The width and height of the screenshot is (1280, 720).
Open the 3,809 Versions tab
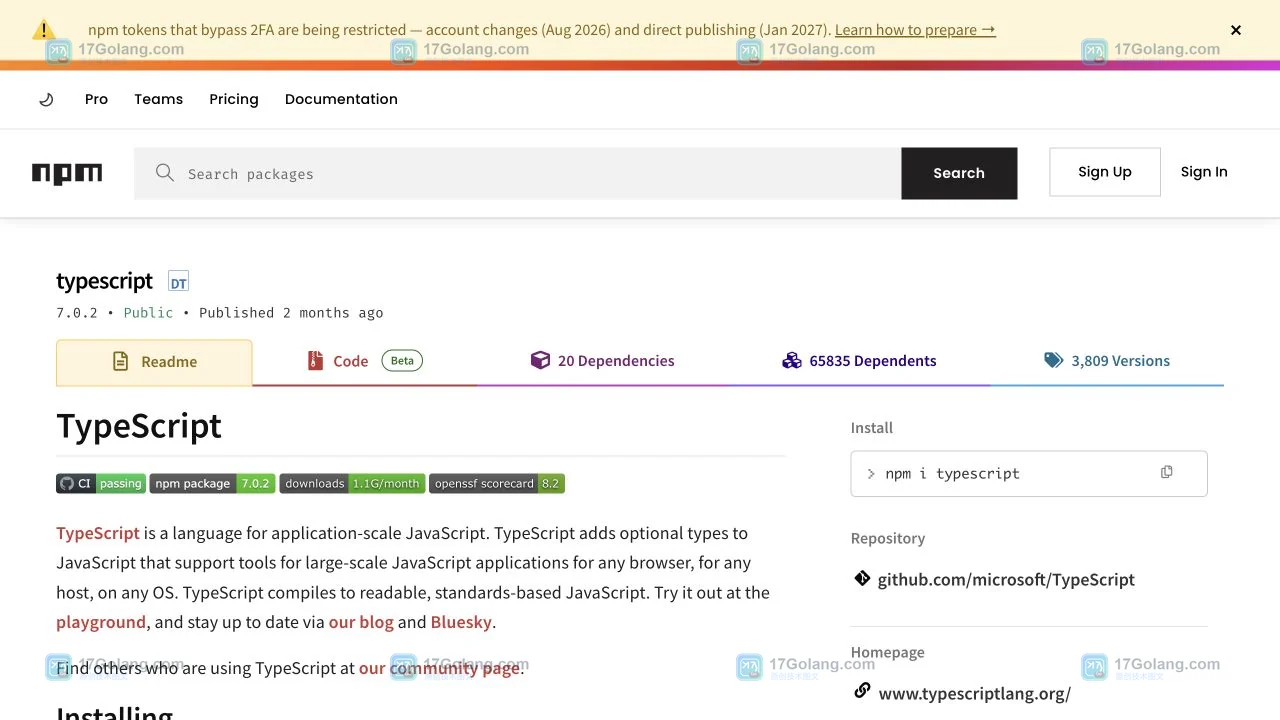pos(1107,361)
